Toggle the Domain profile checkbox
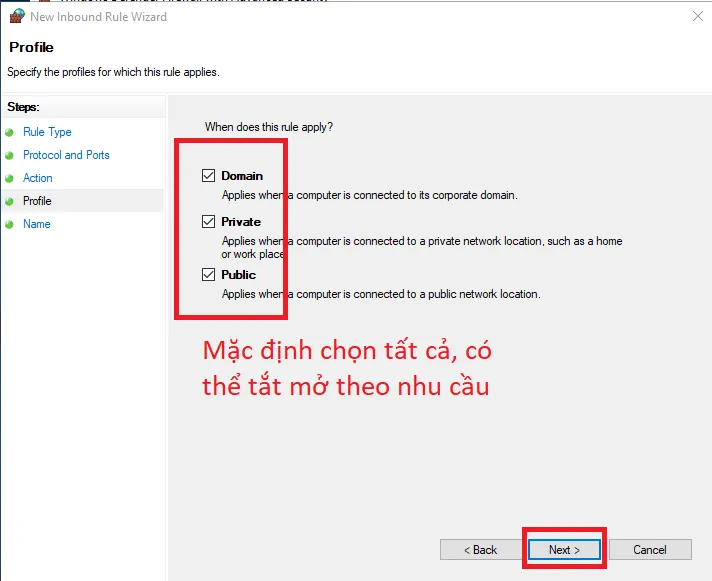 point(208,175)
